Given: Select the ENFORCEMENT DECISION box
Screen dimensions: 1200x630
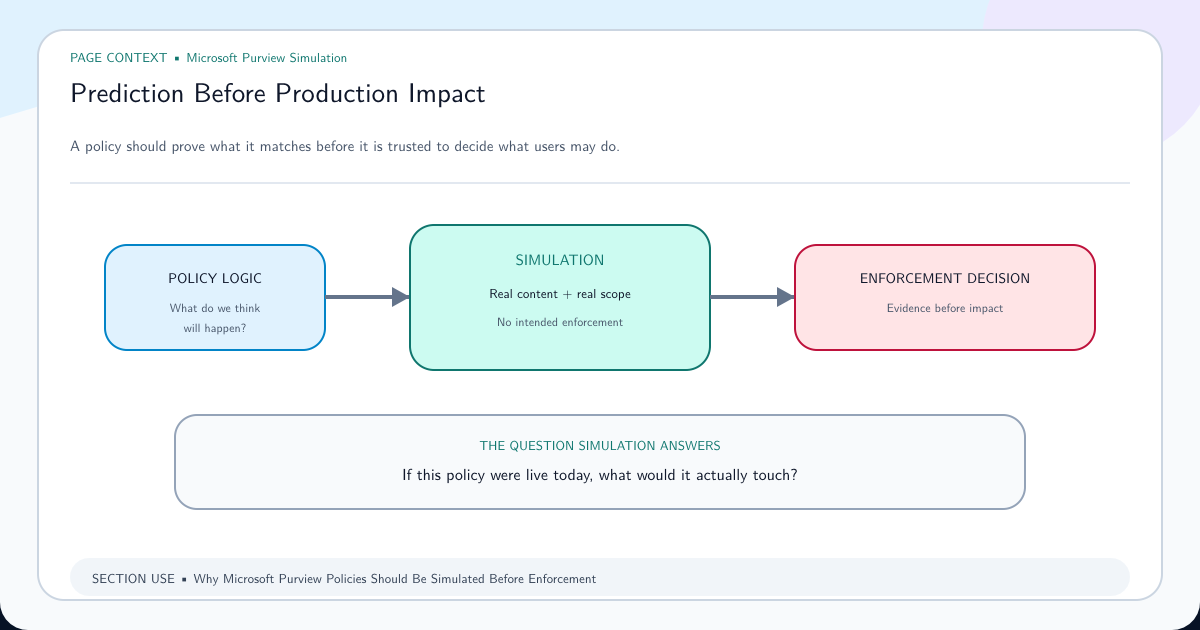Looking at the screenshot, I should [945, 297].
